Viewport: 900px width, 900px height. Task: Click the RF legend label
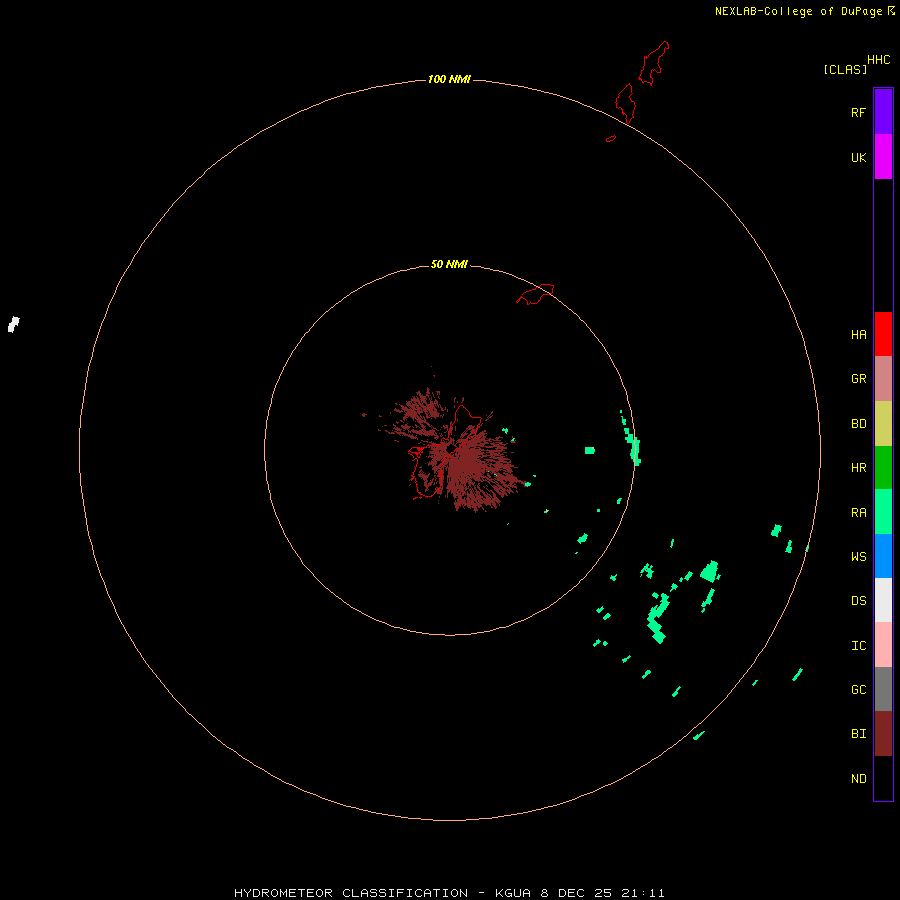tap(858, 112)
